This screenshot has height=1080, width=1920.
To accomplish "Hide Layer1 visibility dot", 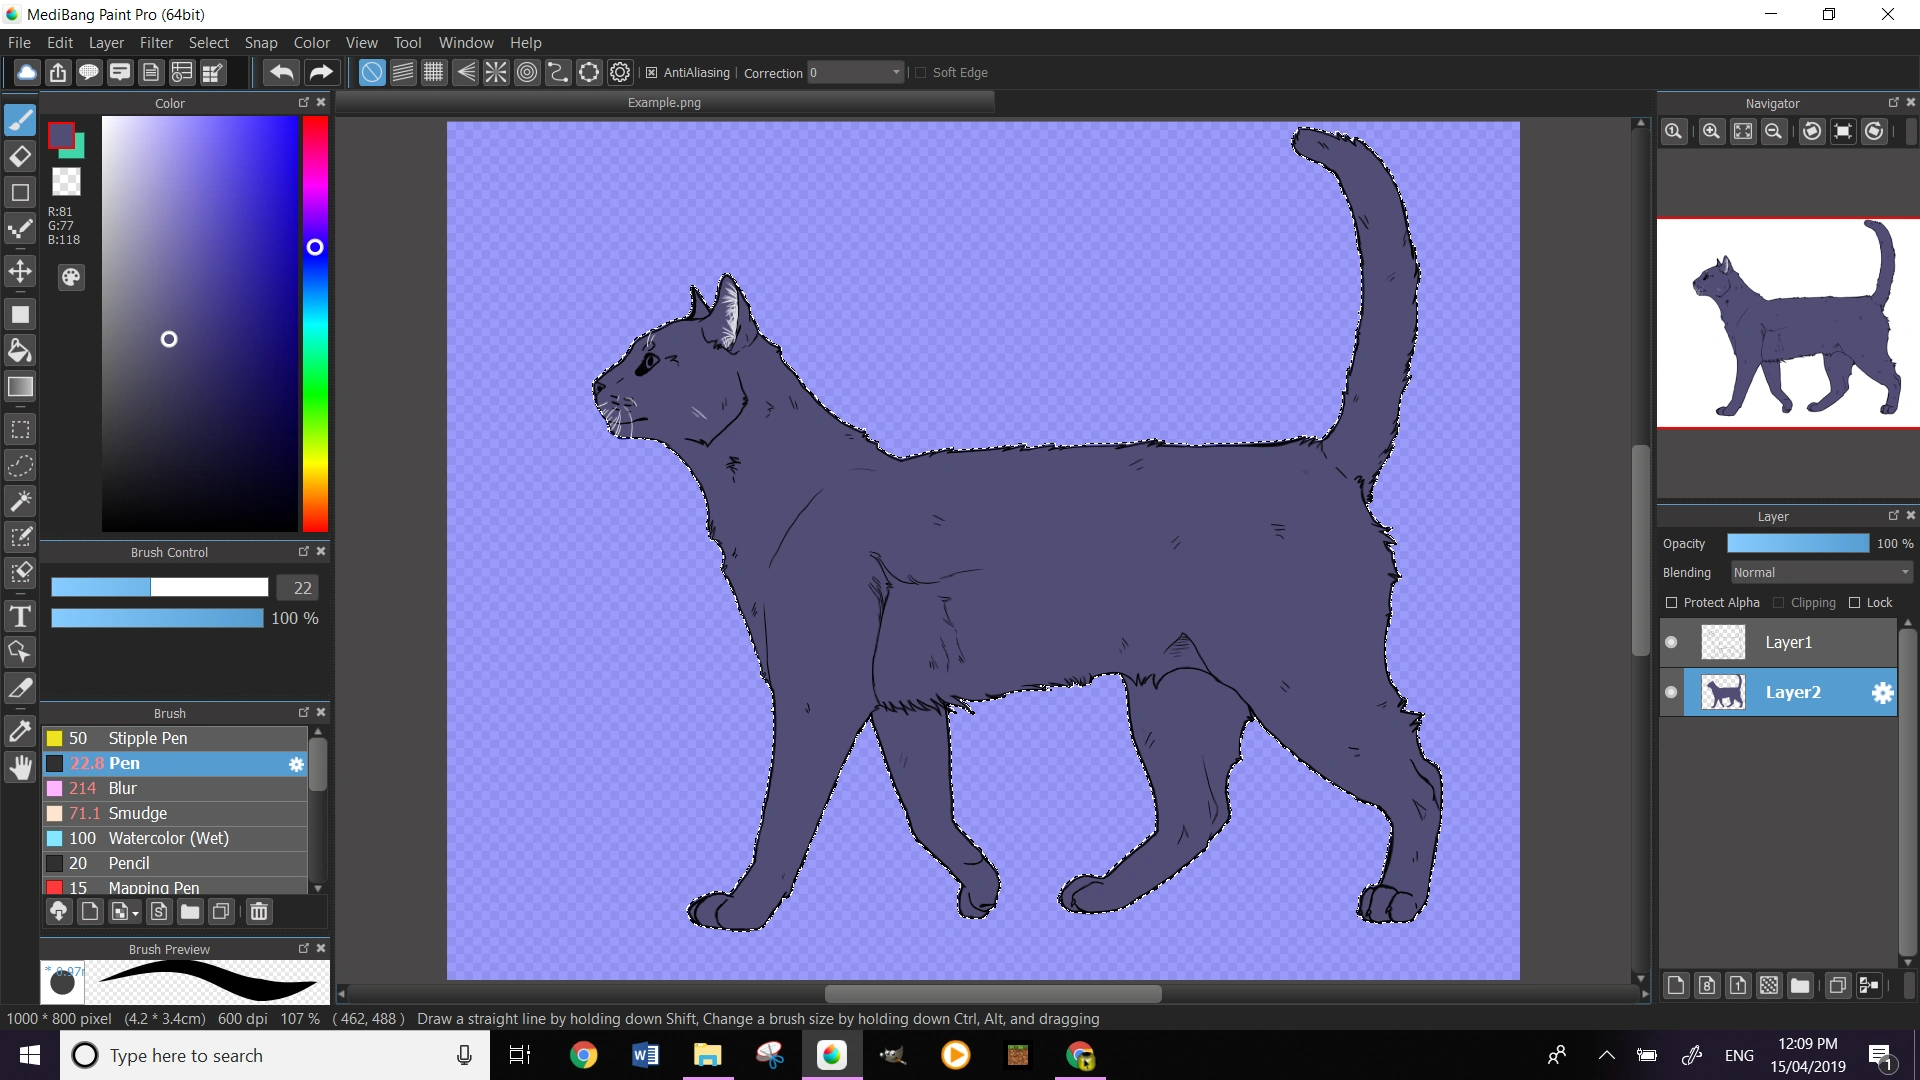I will pyautogui.click(x=1671, y=642).
